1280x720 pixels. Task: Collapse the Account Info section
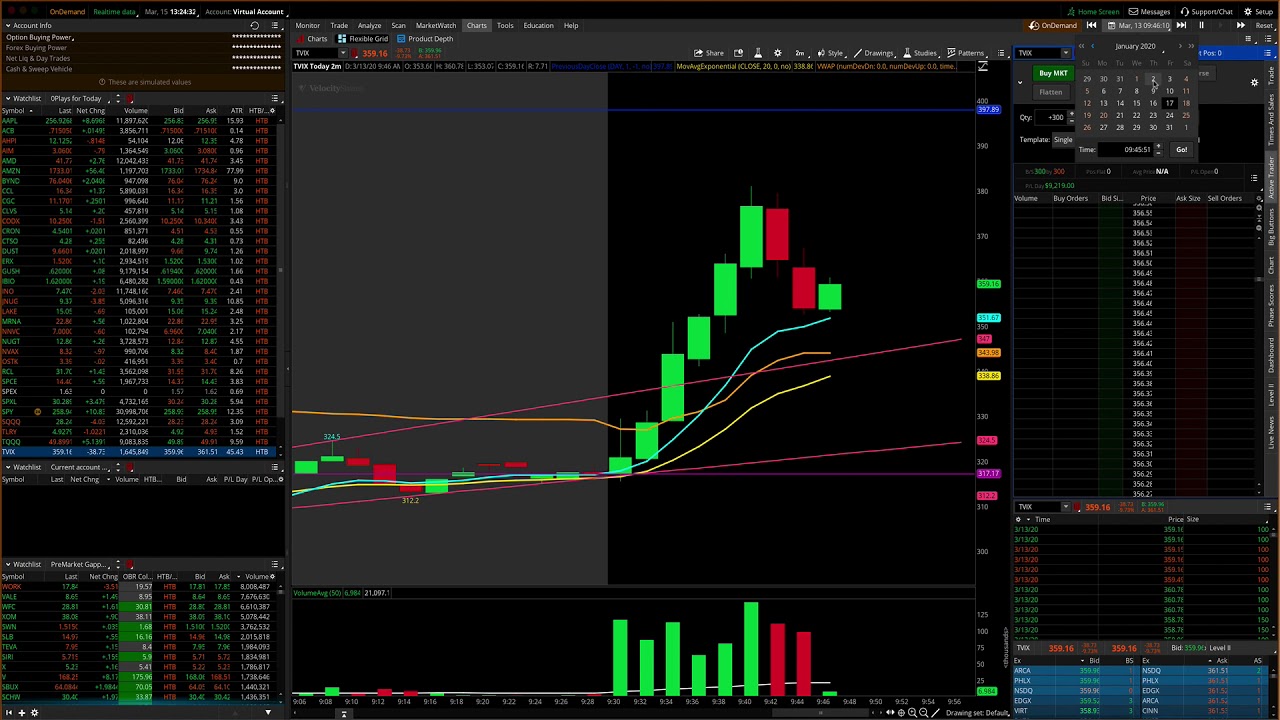tap(7, 25)
